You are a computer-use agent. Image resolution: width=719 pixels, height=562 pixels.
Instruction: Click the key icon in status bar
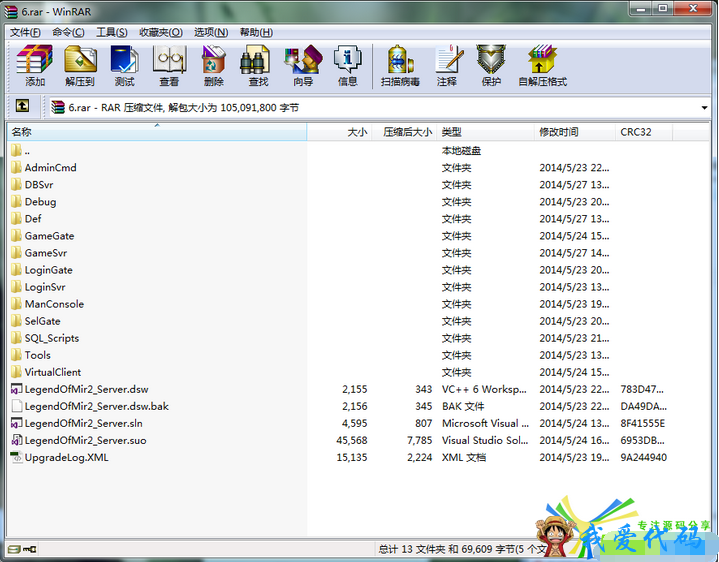point(30,549)
